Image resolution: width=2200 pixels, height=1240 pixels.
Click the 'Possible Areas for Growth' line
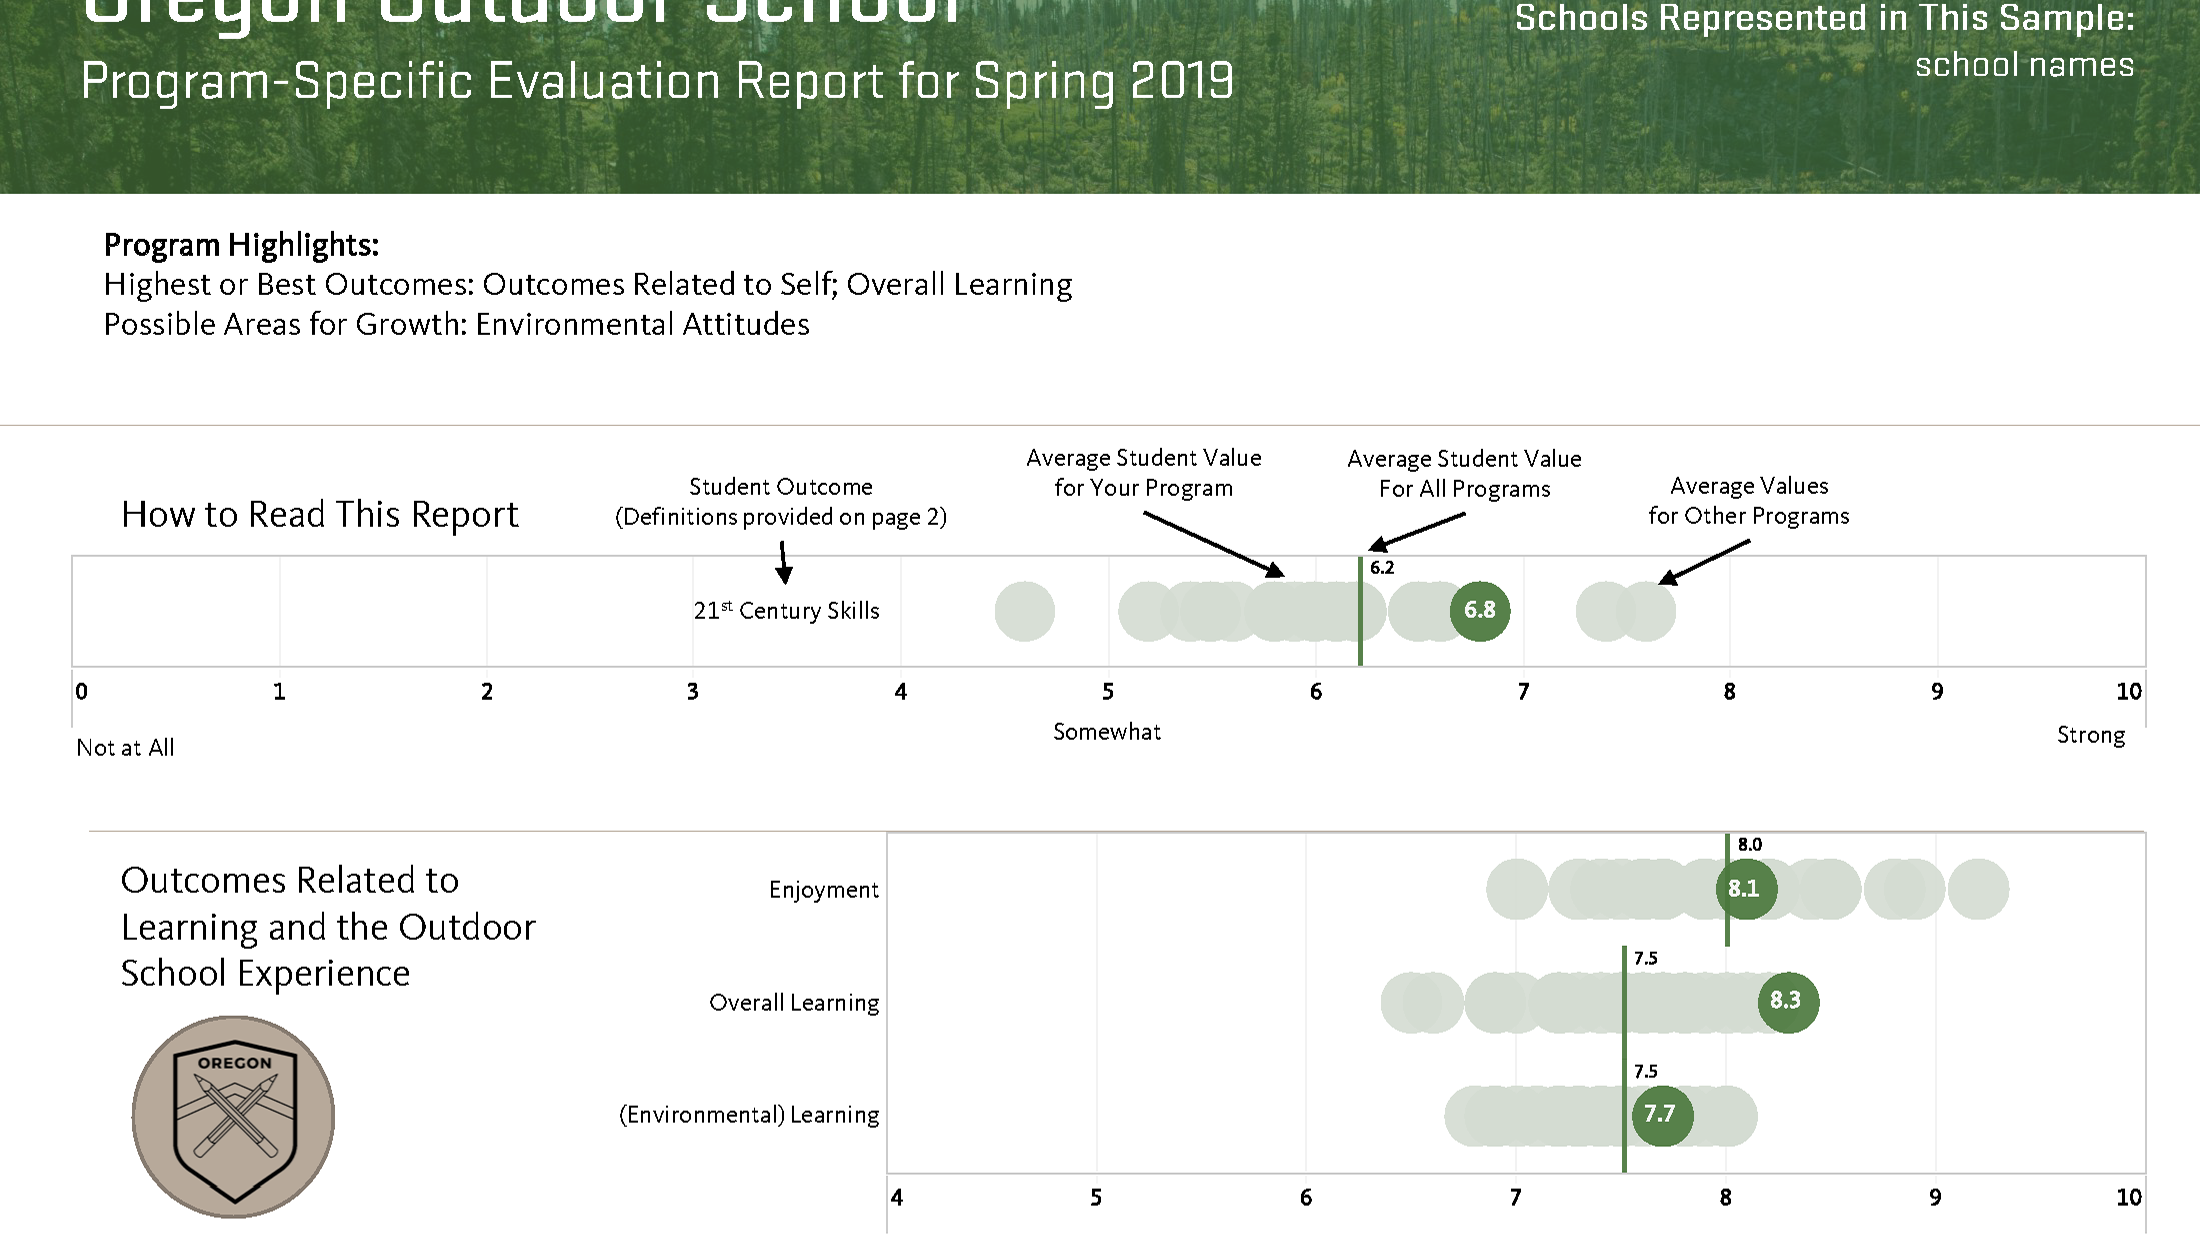(x=457, y=325)
